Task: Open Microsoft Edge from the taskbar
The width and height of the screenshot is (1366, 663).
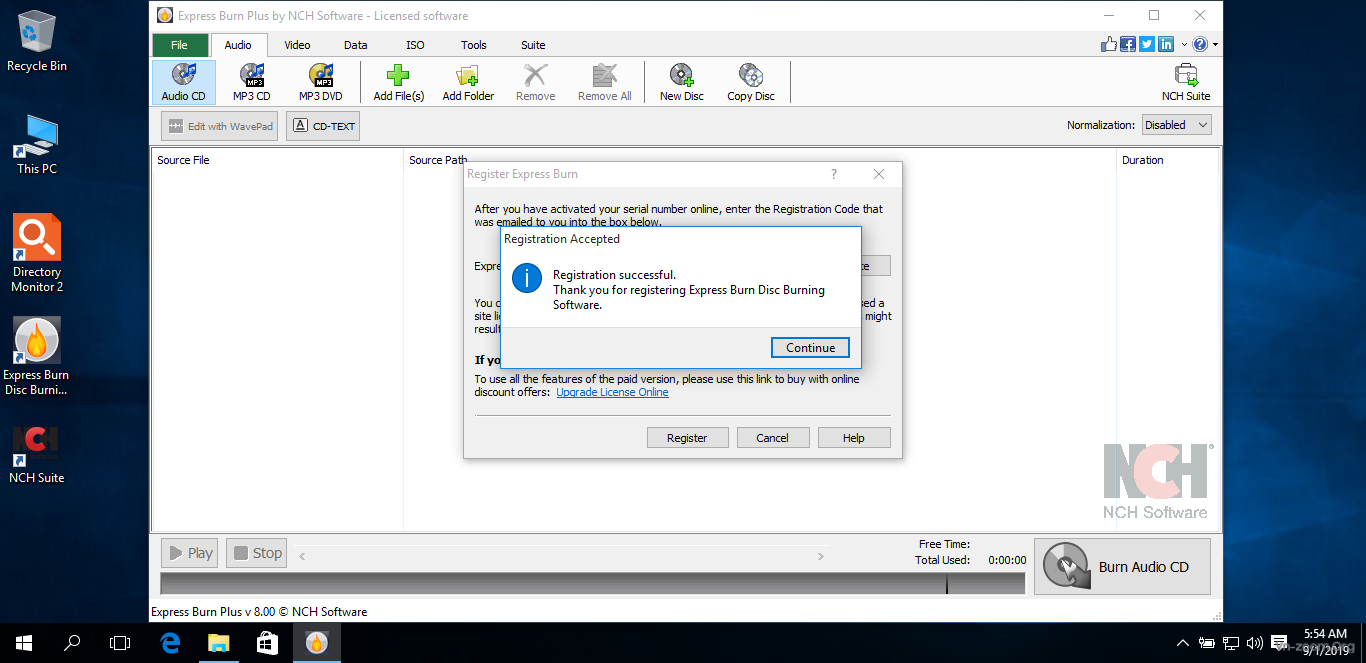Action: 170,643
